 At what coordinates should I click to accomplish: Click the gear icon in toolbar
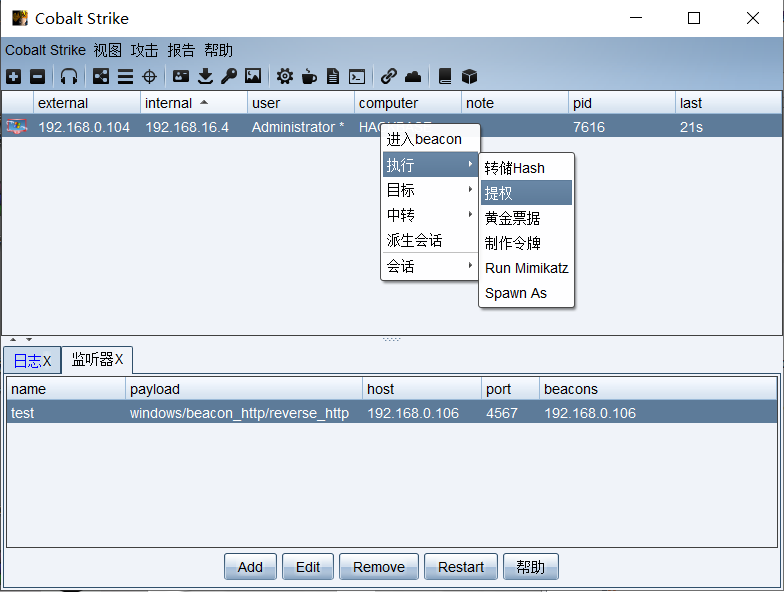pyautogui.click(x=285, y=76)
